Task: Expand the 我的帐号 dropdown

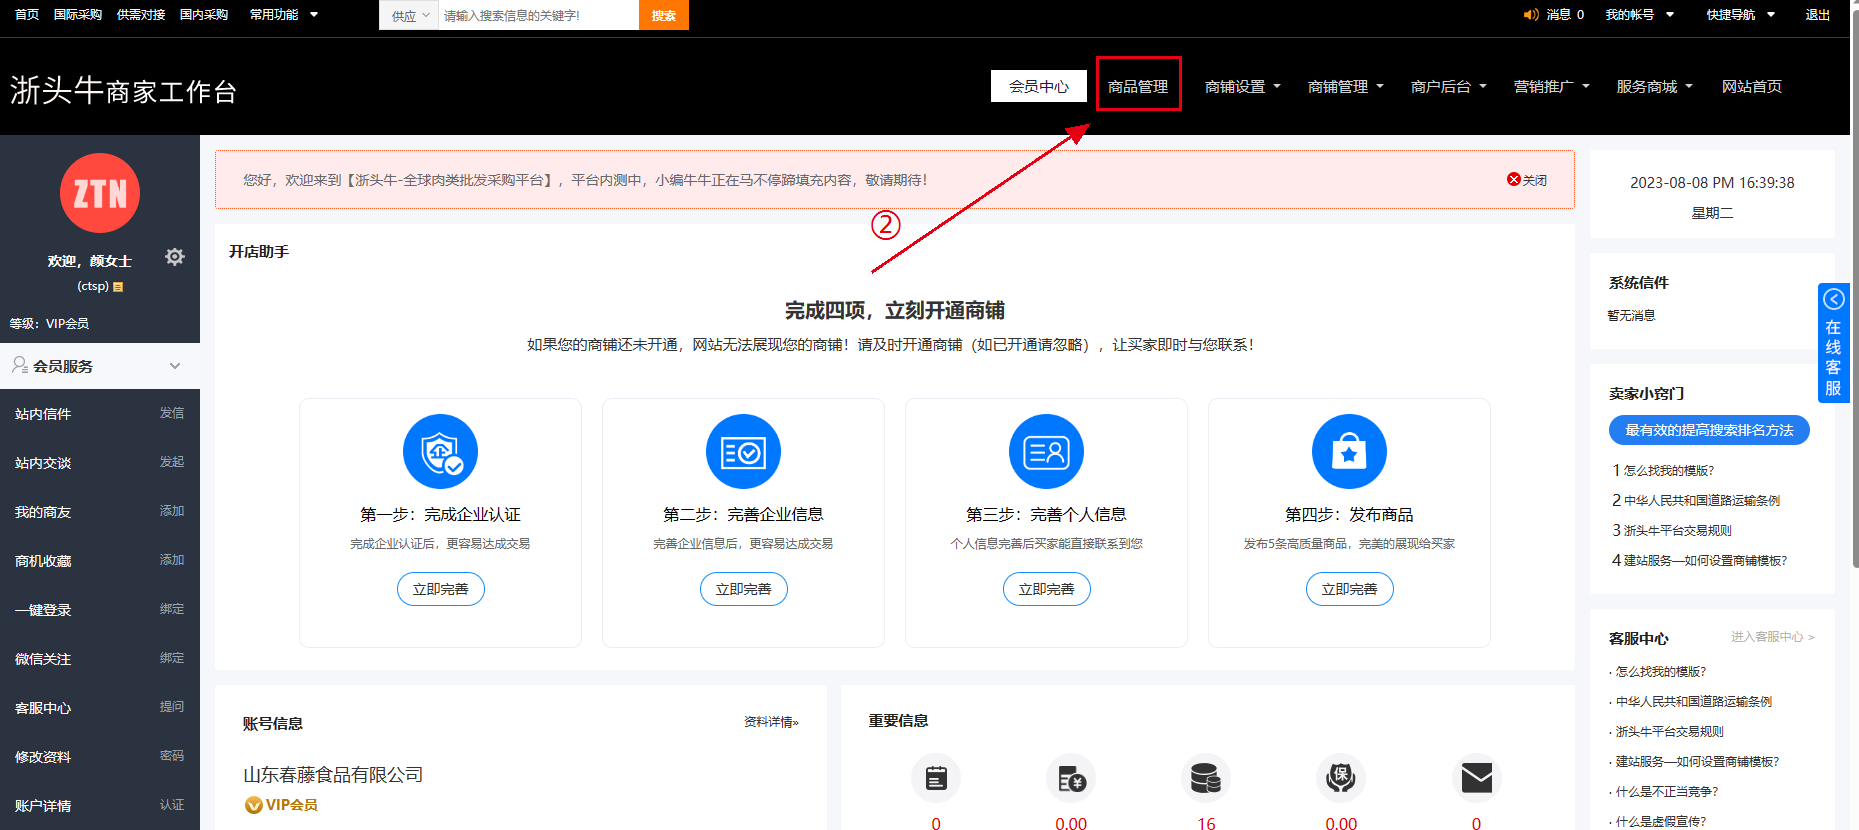Action: 1639,15
